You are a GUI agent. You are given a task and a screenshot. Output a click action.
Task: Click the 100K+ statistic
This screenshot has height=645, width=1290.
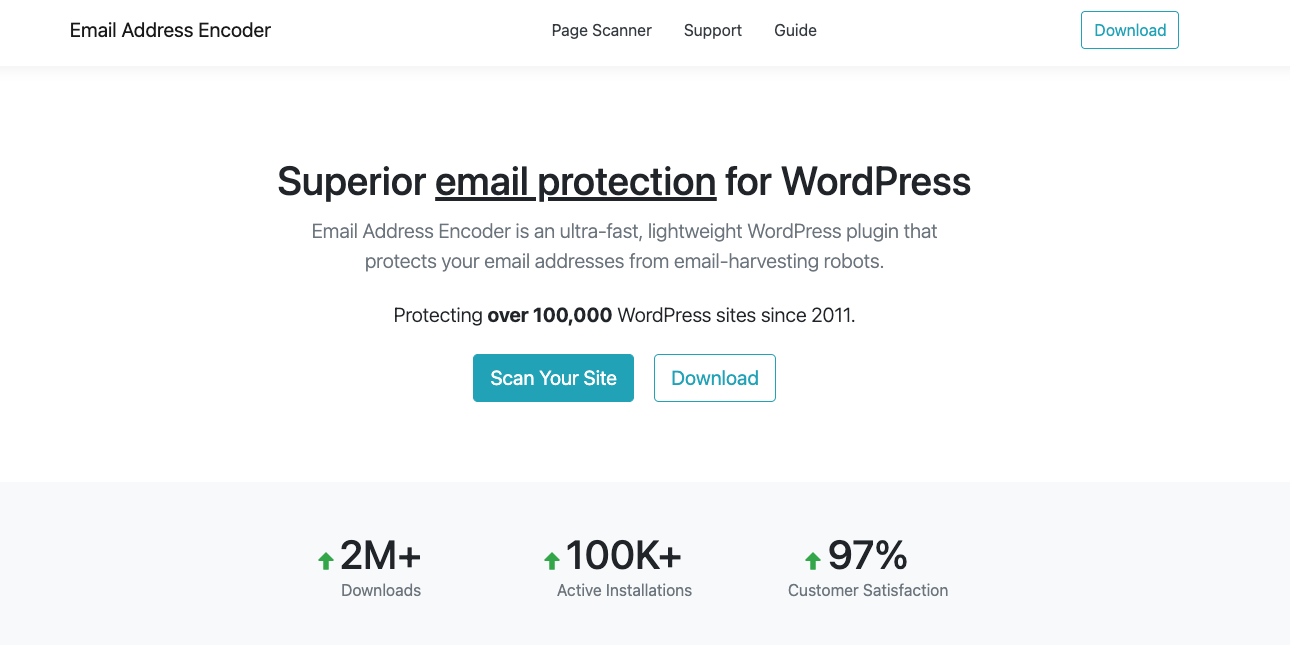point(624,555)
